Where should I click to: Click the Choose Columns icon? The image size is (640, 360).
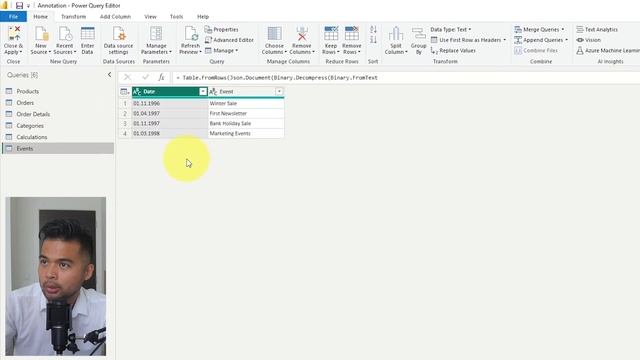[x=274, y=34]
